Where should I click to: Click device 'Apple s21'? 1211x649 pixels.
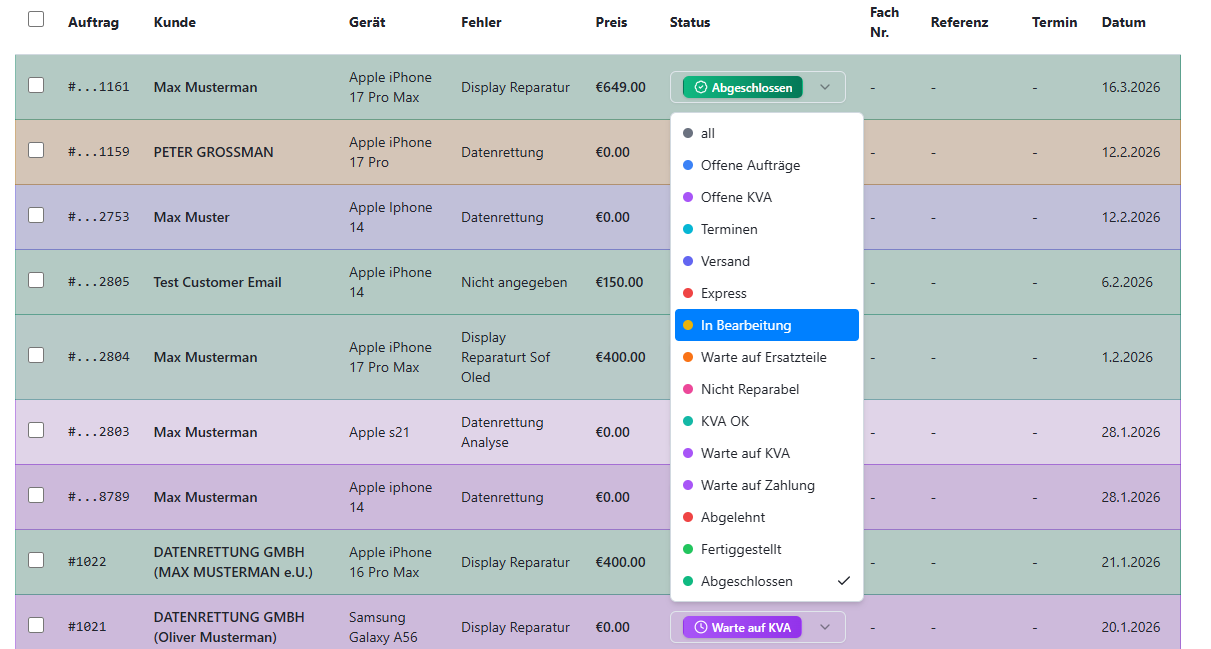(x=381, y=432)
